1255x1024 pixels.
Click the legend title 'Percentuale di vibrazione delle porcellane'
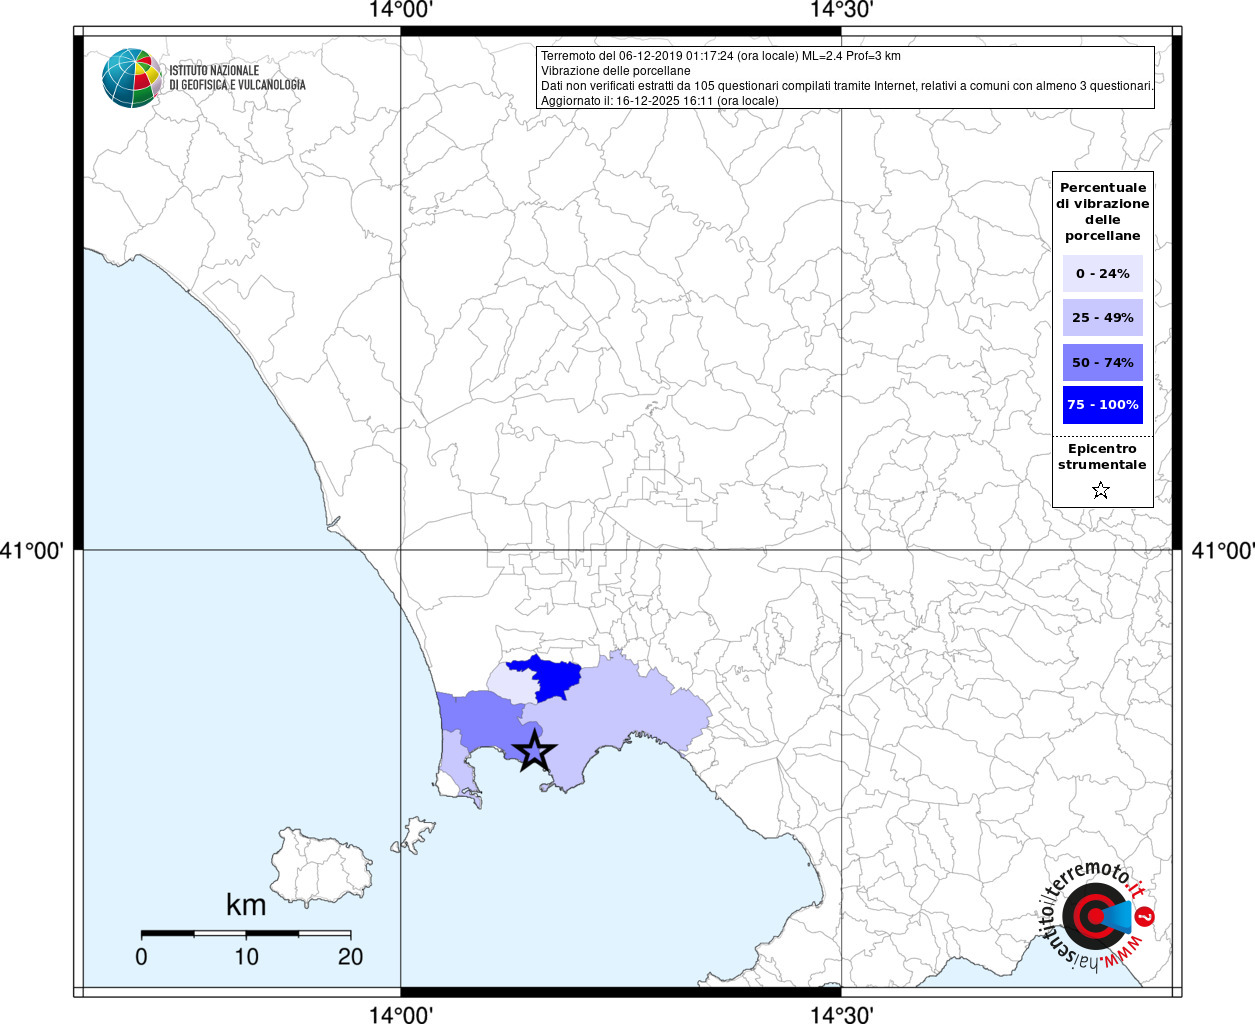1103,212
